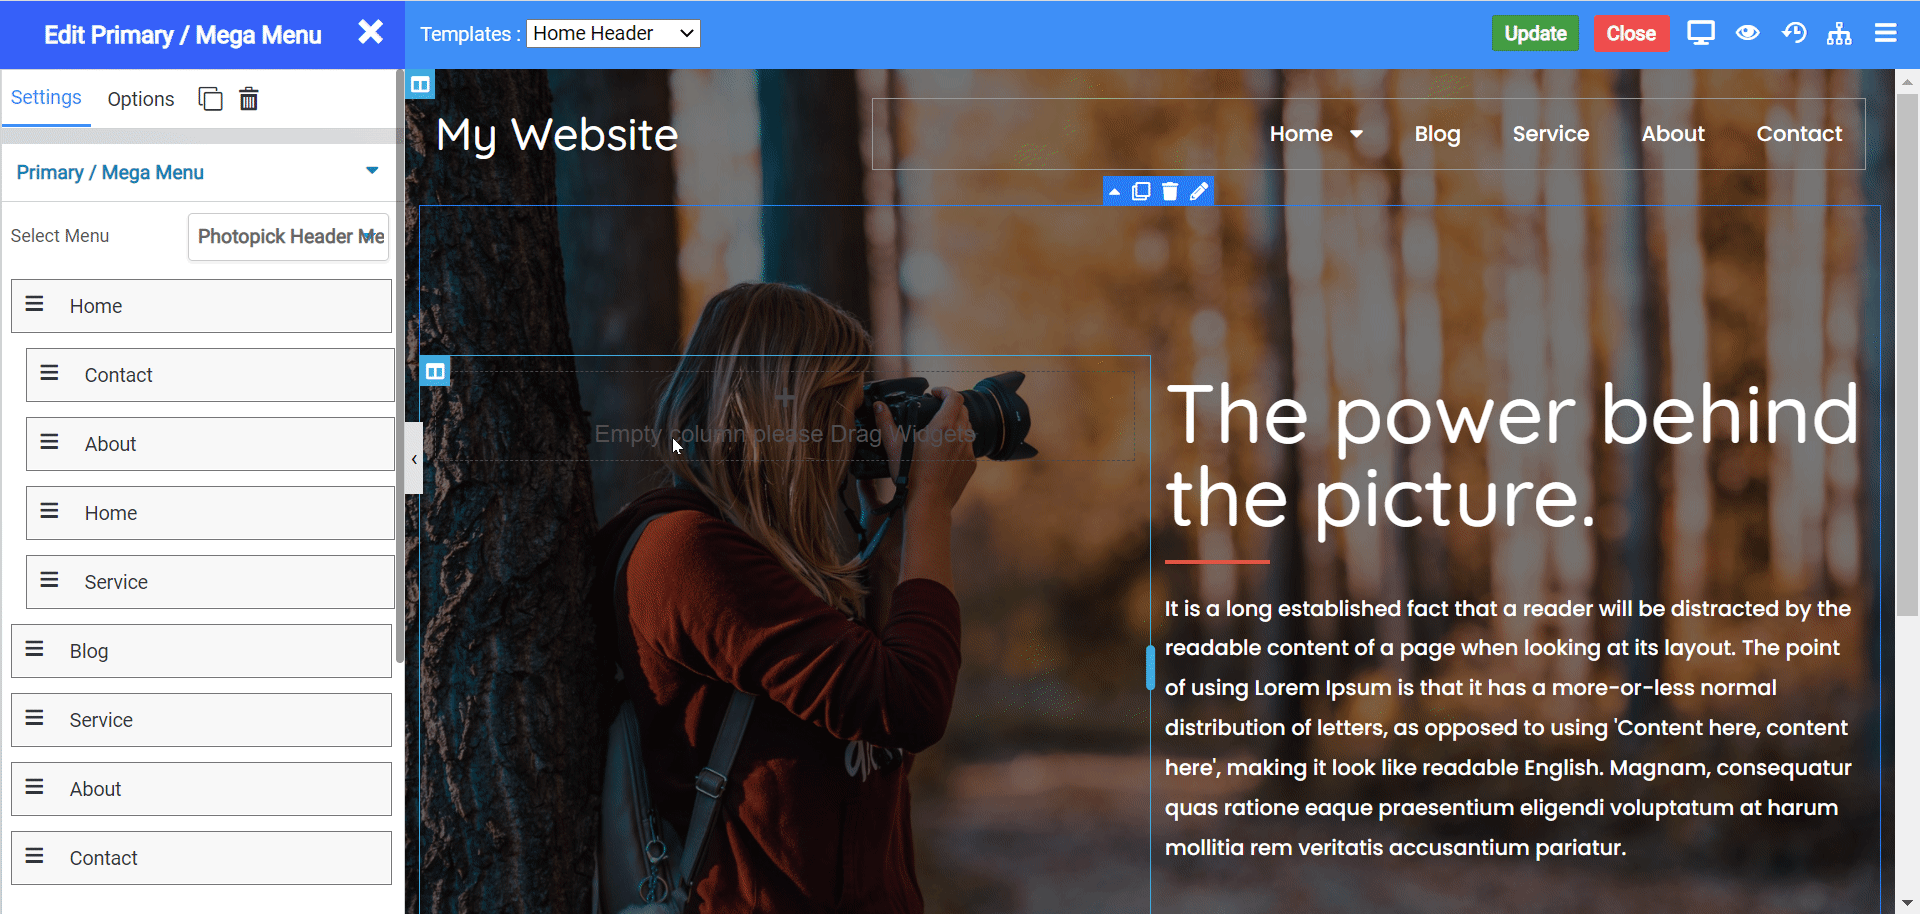Click the pencil edit icon on widget toolbar

[1199, 191]
